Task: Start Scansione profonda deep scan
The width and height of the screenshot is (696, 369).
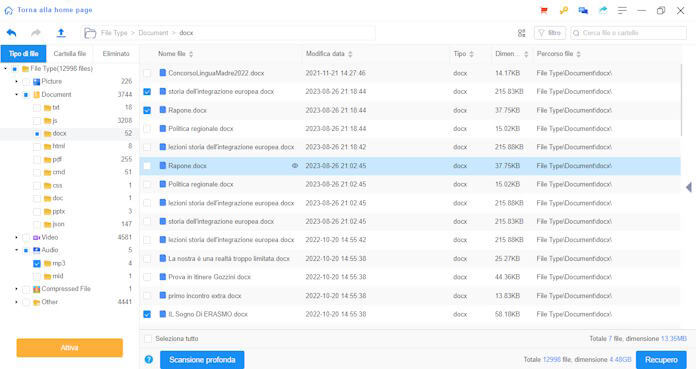Action: 202,360
